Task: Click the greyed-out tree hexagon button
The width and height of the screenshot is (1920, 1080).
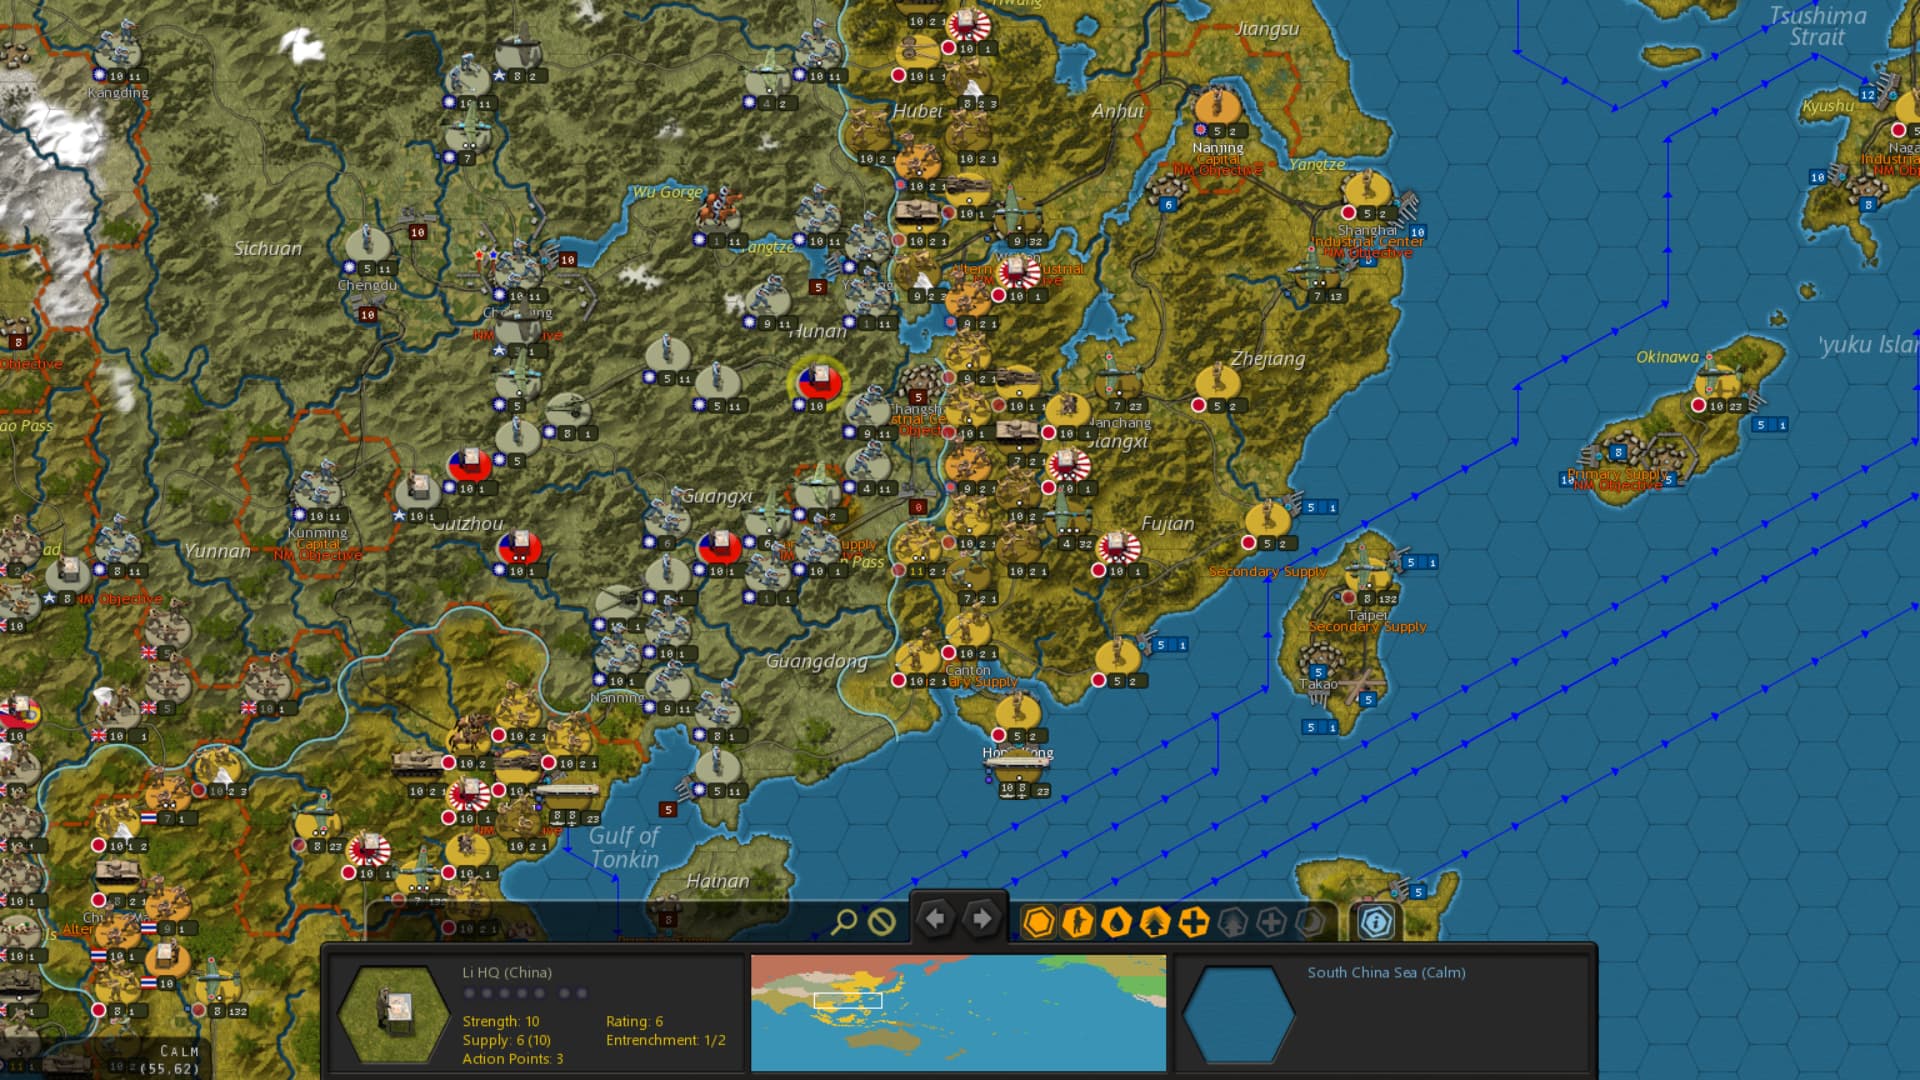Action: [x=1232, y=922]
